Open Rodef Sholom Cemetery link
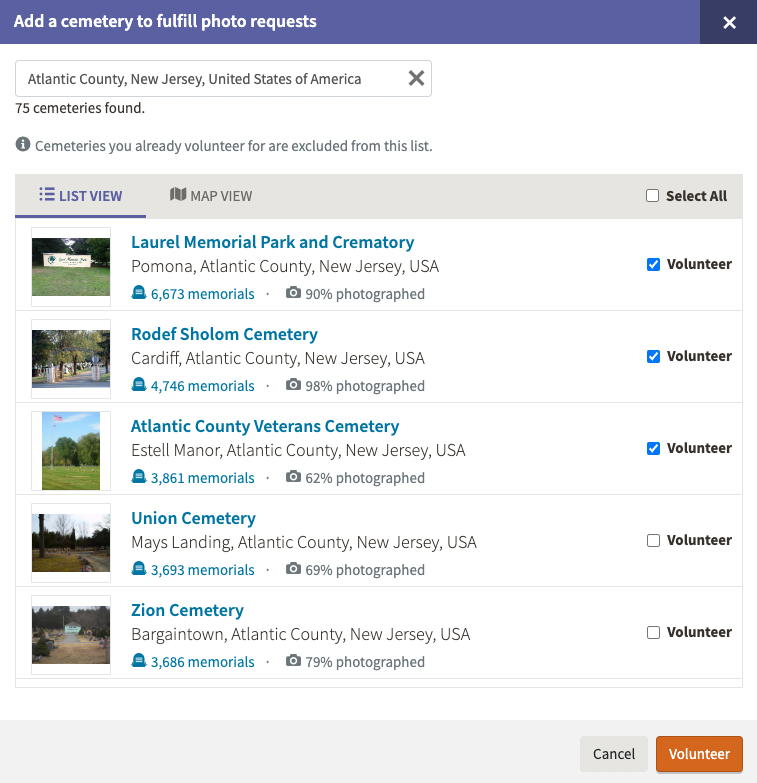Viewport: 757px width, 783px height. 224,334
